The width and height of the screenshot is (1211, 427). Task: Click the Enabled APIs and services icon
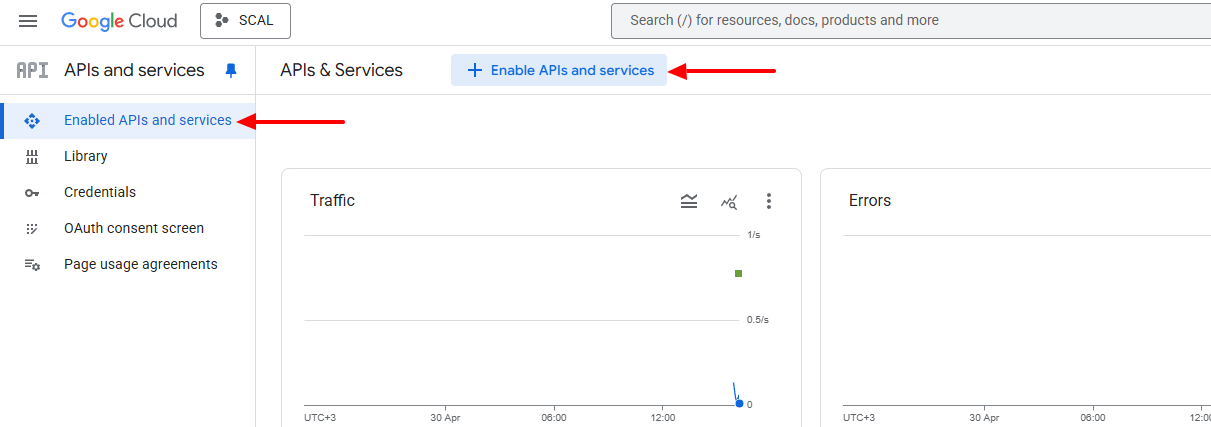(x=32, y=121)
